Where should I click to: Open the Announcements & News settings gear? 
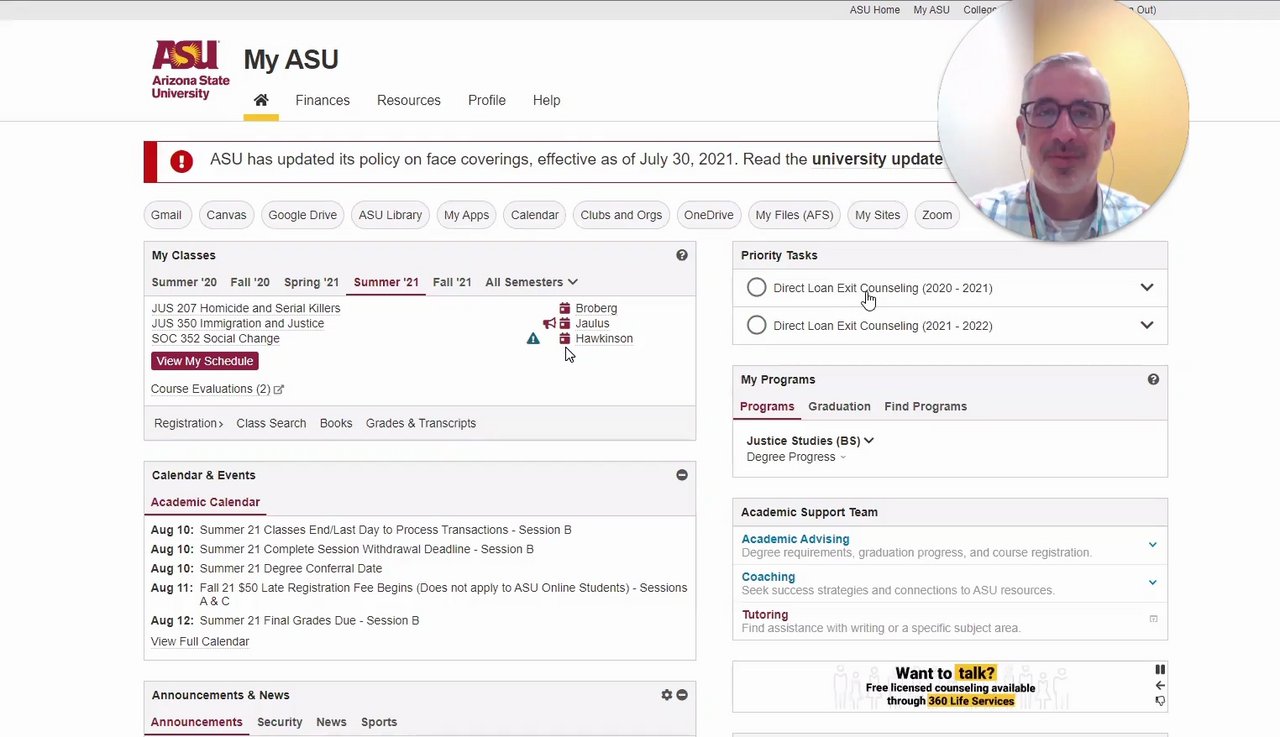point(667,695)
